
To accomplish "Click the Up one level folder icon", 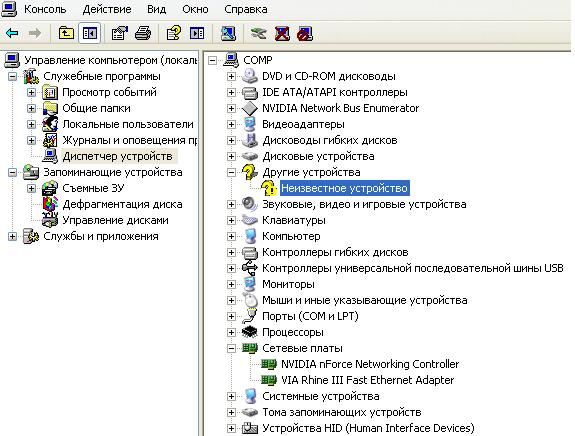I will (66, 33).
